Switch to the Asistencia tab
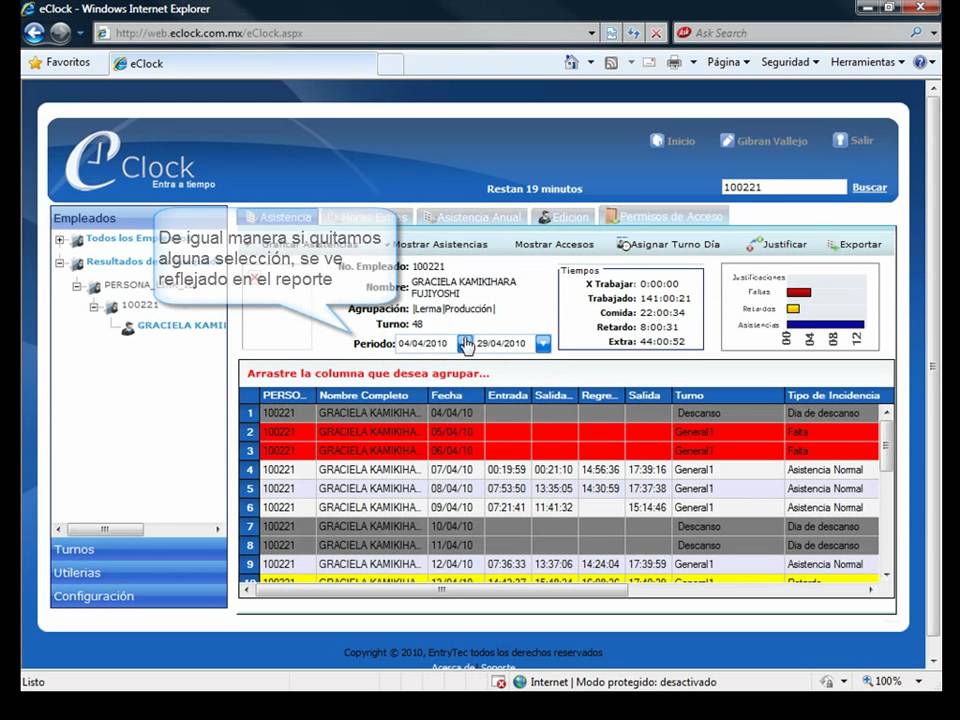 277,217
